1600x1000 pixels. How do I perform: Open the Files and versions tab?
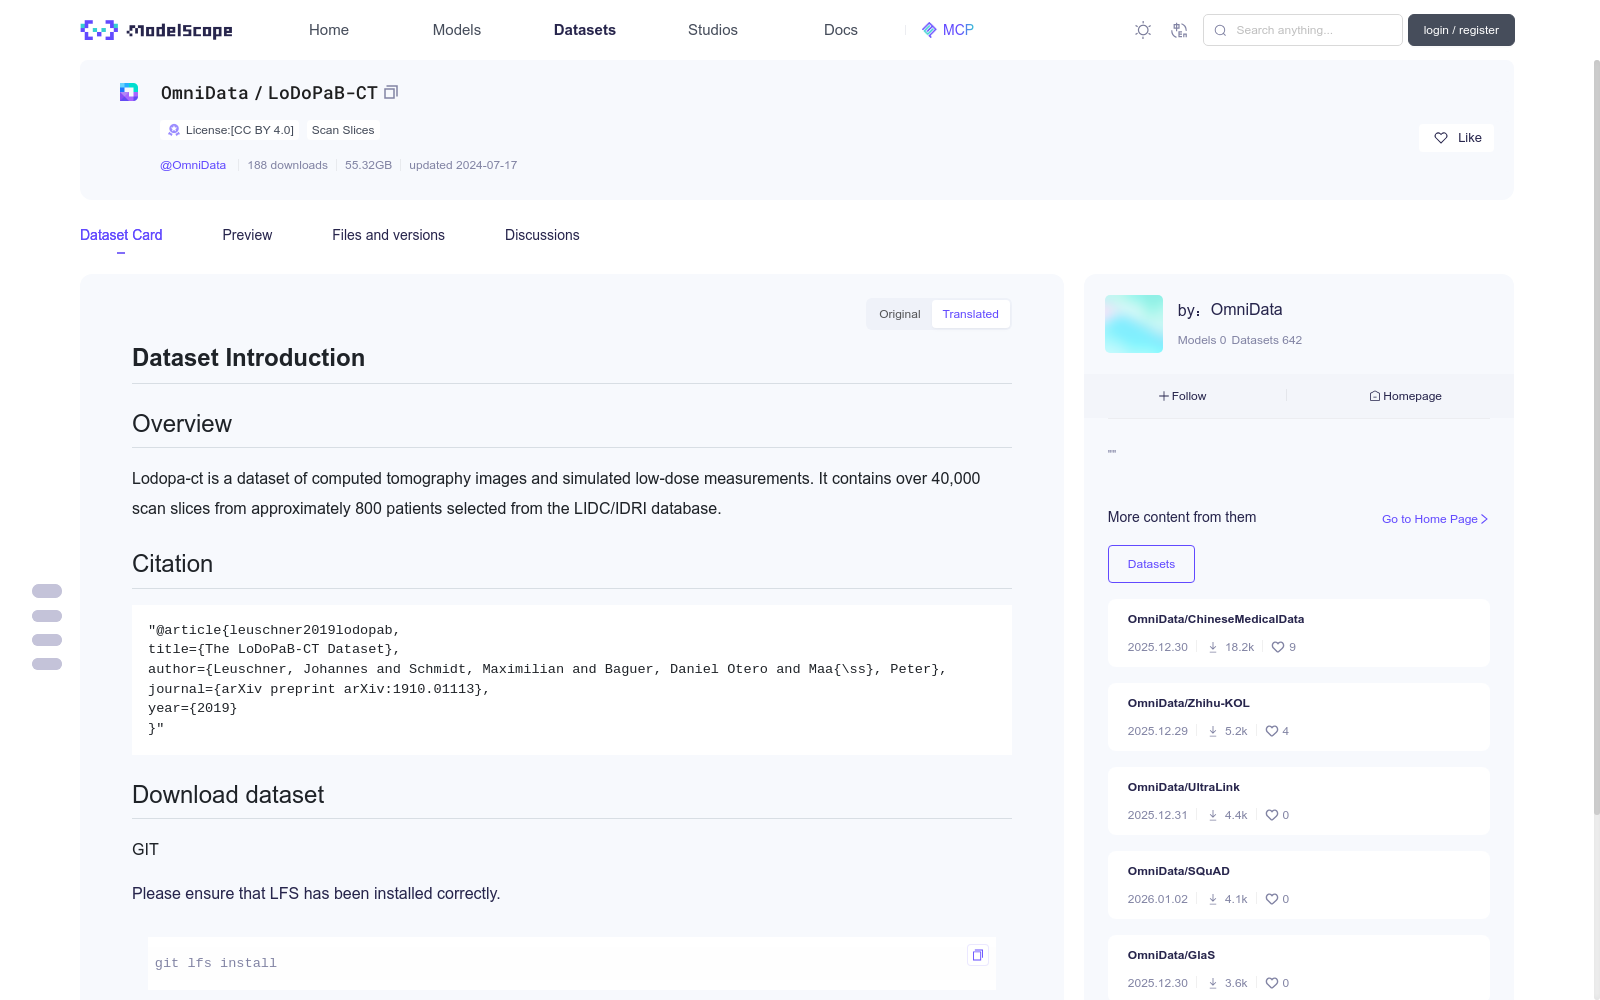(x=388, y=235)
